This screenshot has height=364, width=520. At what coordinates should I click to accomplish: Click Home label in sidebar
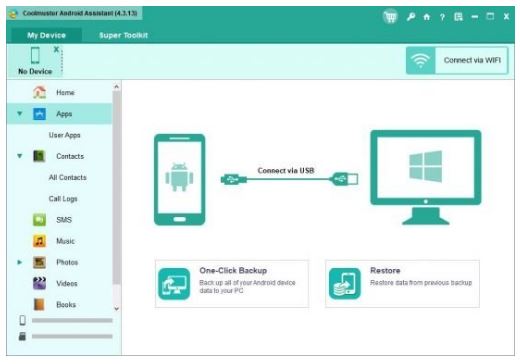point(65,92)
